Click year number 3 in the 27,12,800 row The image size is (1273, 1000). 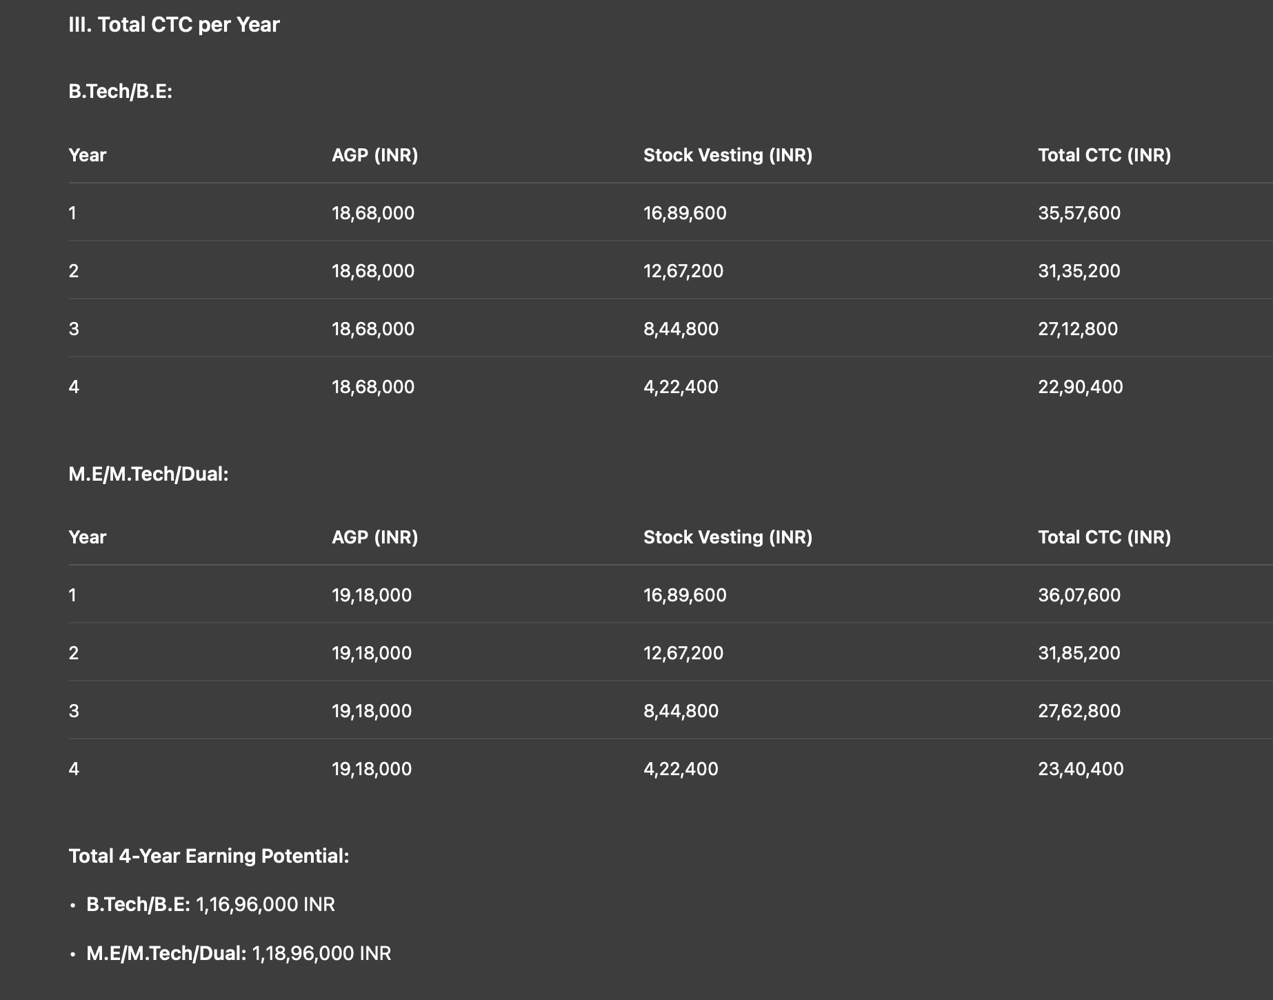73,329
